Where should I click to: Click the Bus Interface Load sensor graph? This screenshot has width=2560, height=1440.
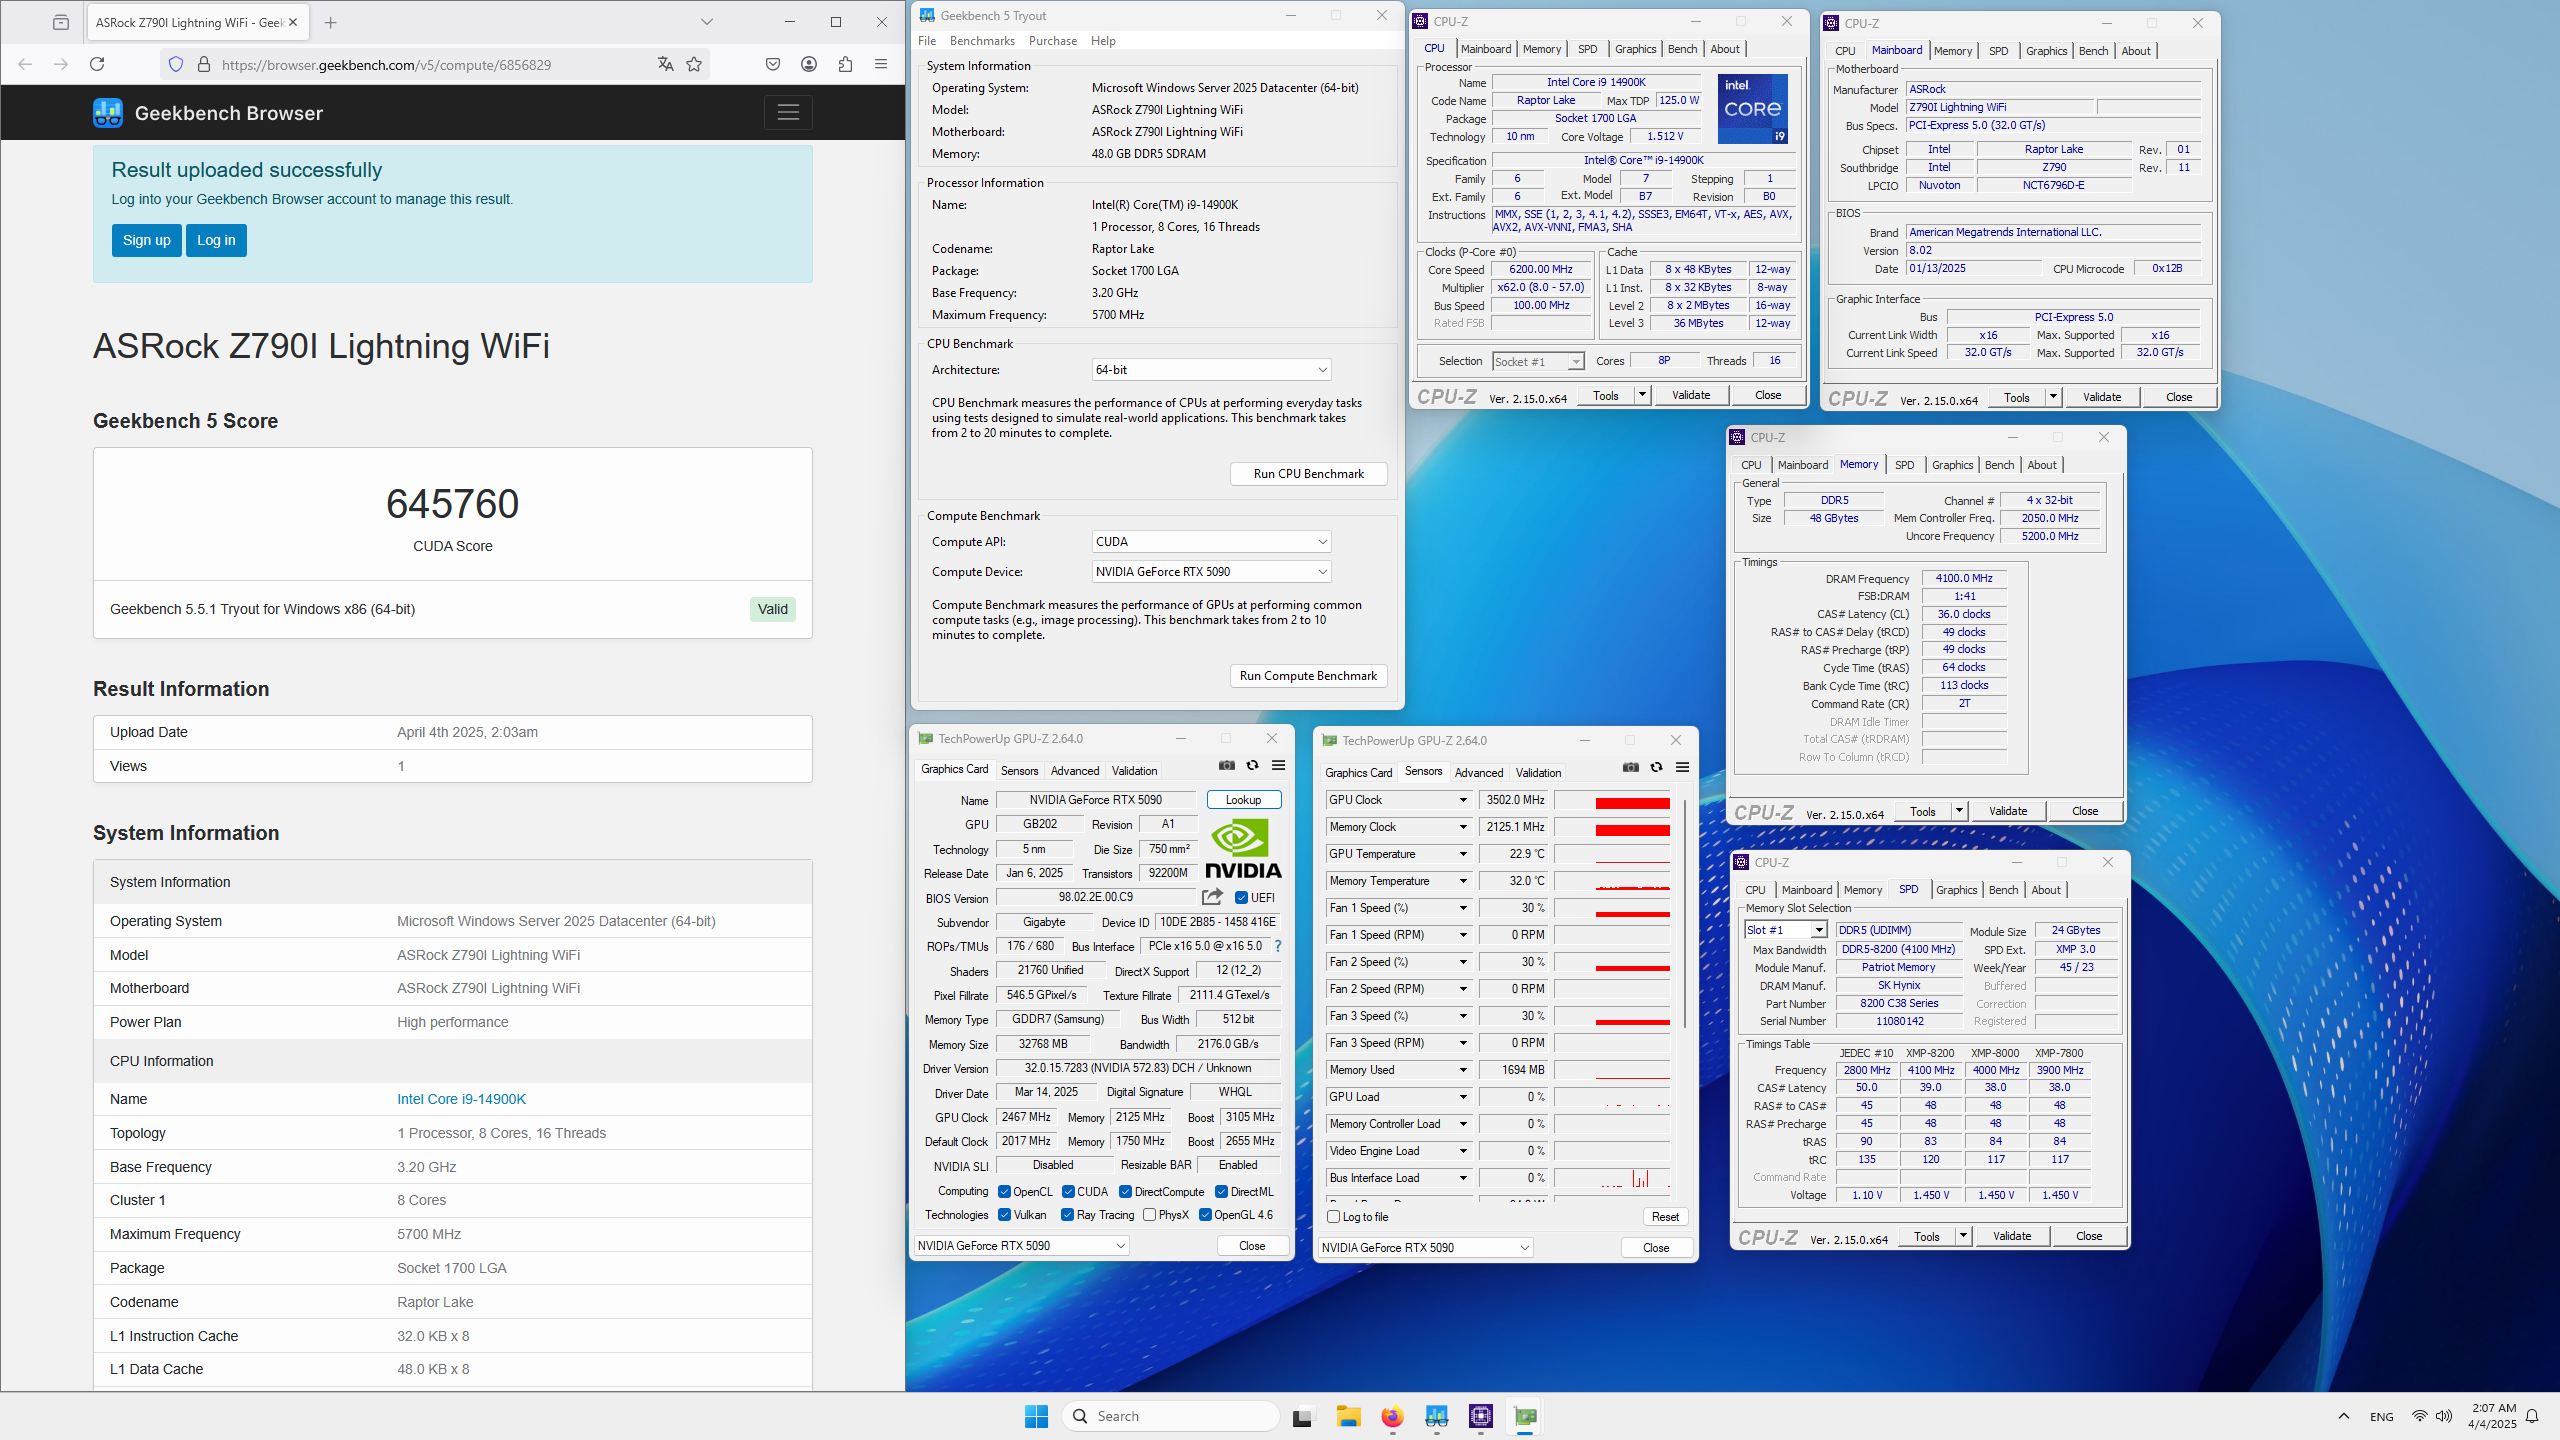click(x=1612, y=1178)
